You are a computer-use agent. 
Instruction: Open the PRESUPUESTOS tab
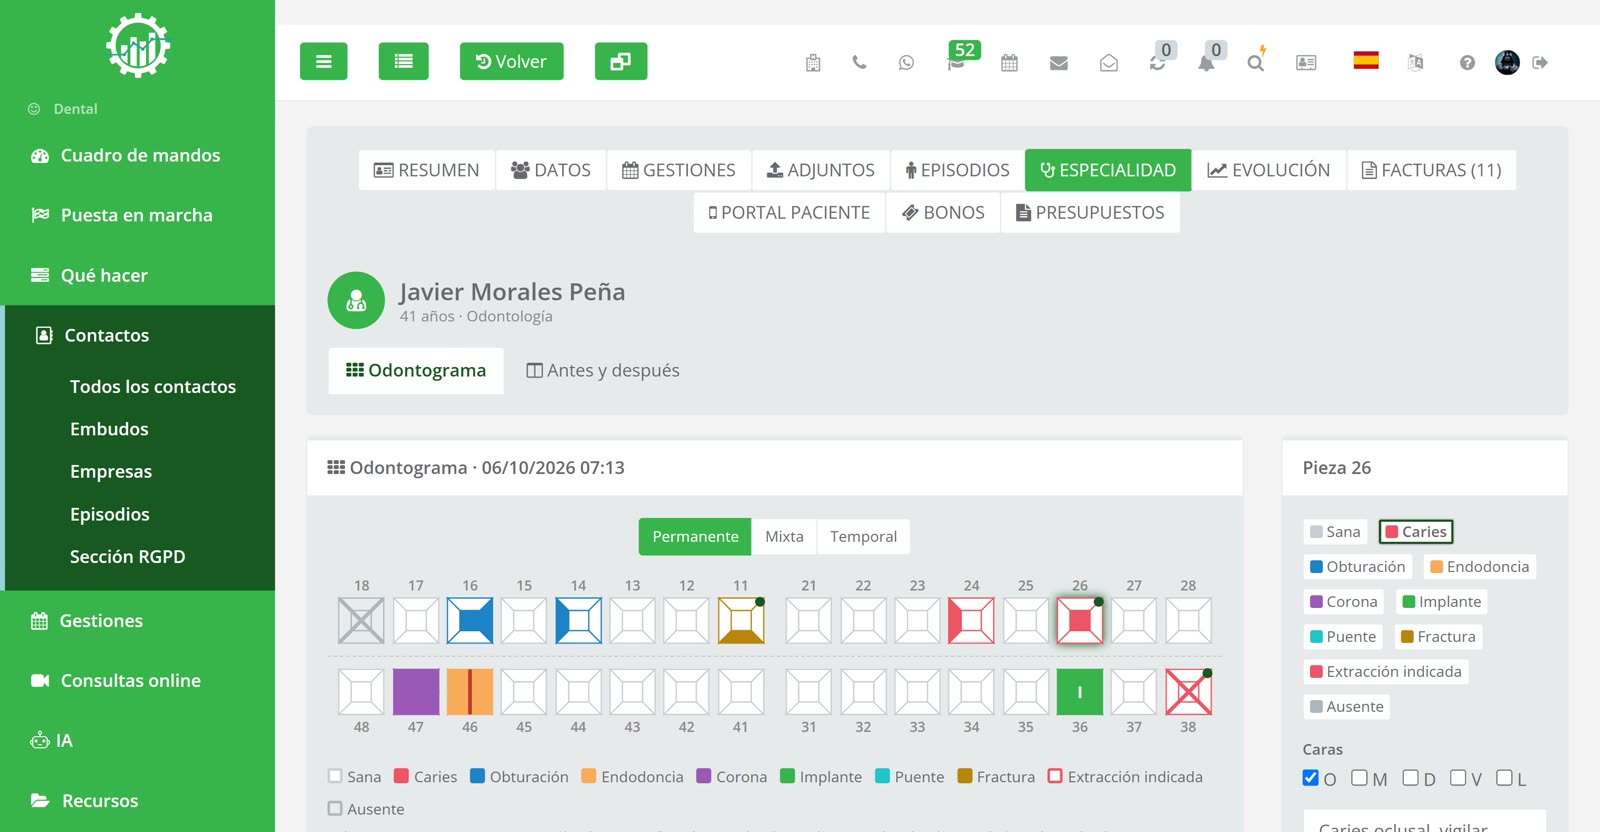click(1090, 213)
